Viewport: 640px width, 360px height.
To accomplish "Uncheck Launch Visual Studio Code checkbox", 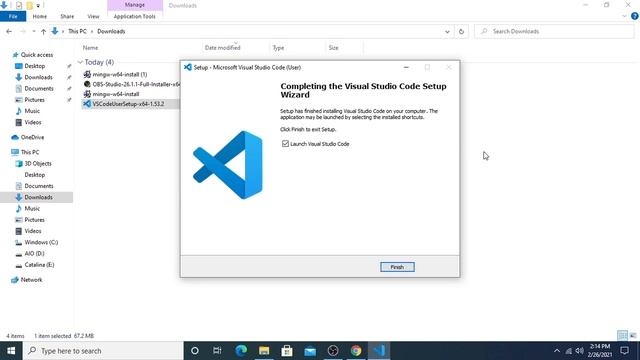I will point(285,144).
